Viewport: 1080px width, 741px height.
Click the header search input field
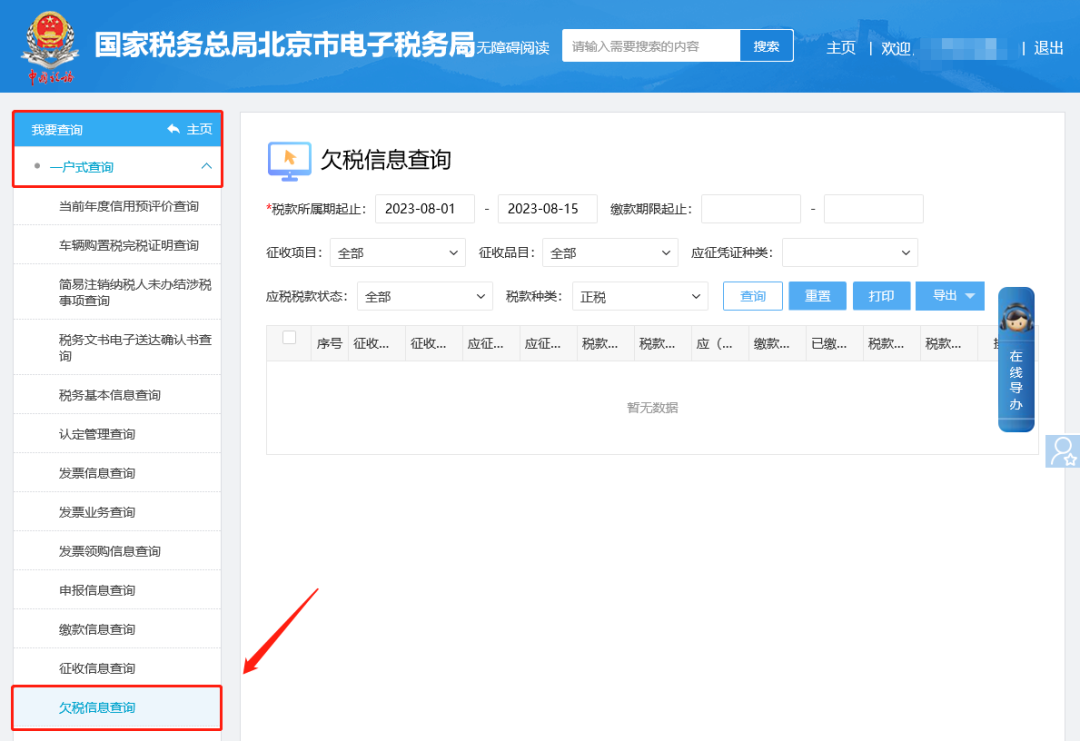pyautogui.click(x=651, y=46)
